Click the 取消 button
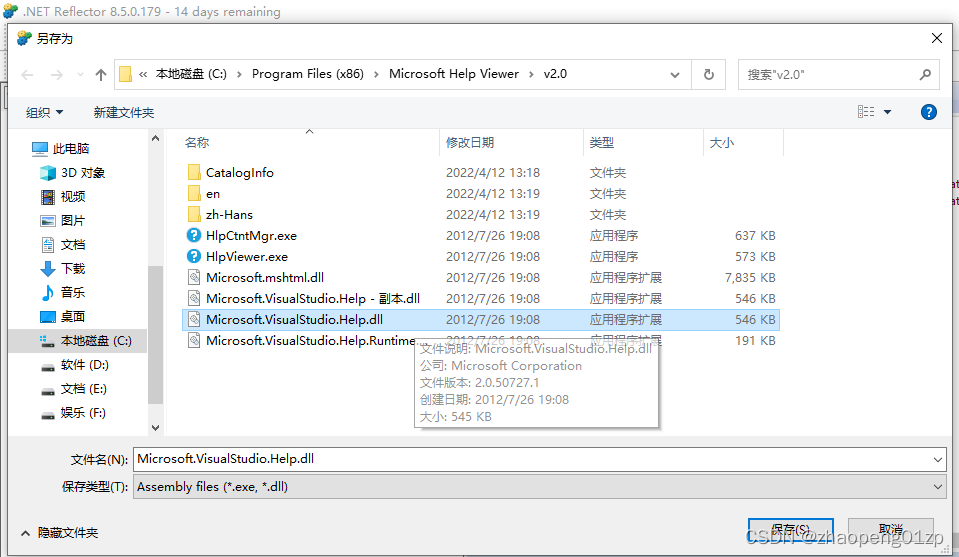 pyautogui.click(x=890, y=530)
